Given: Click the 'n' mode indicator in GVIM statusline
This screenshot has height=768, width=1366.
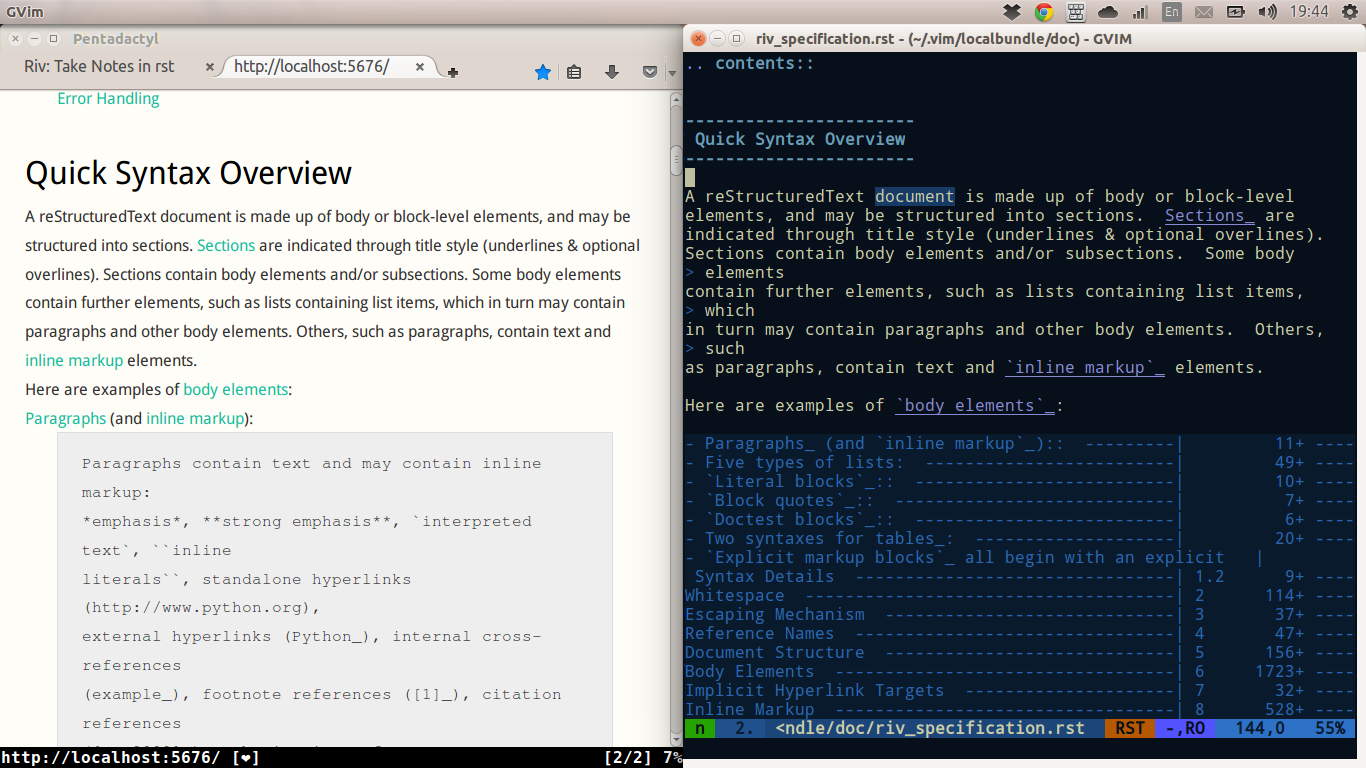Looking at the screenshot, I should click(x=700, y=728).
